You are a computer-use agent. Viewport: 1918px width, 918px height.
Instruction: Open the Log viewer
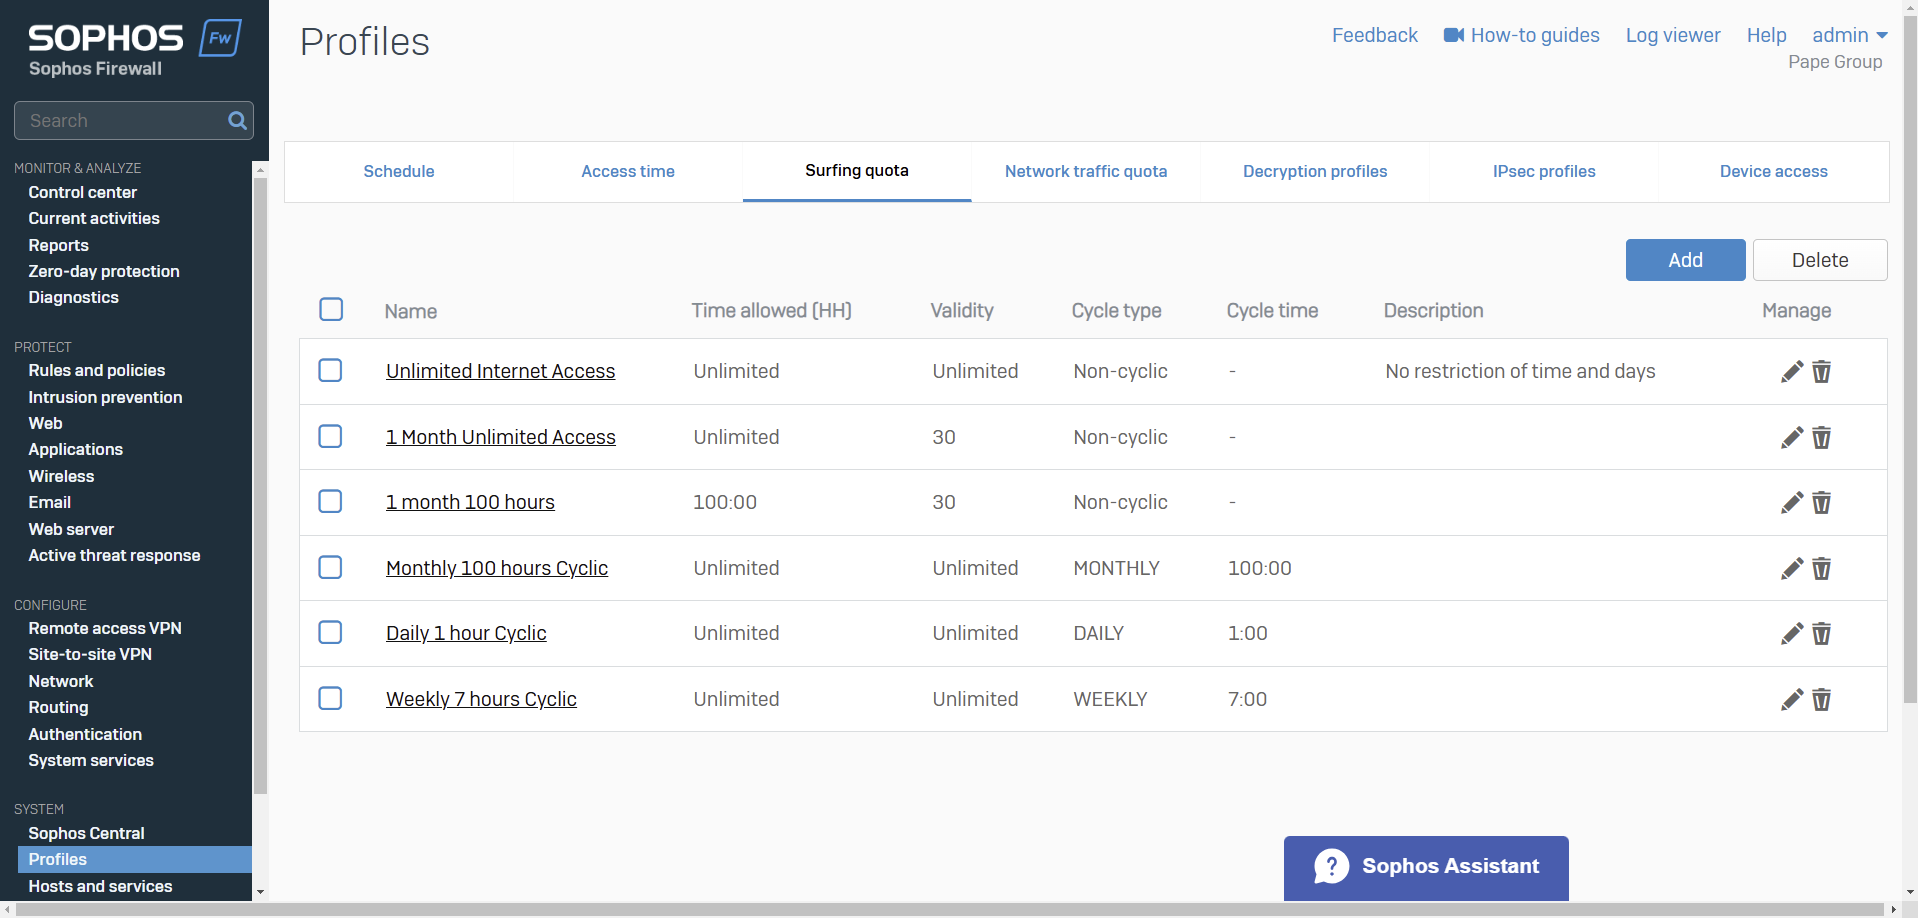click(1673, 35)
